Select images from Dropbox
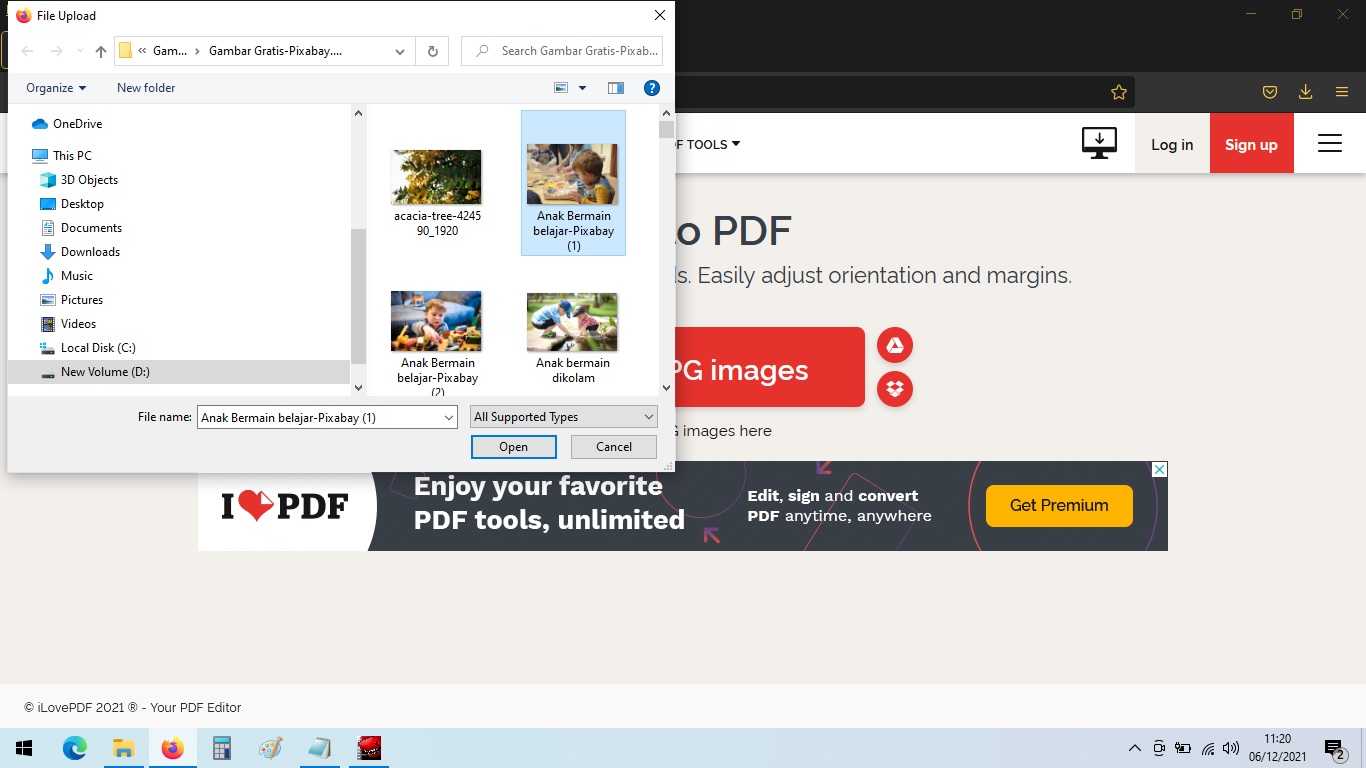The width and height of the screenshot is (1366, 768). [895, 389]
